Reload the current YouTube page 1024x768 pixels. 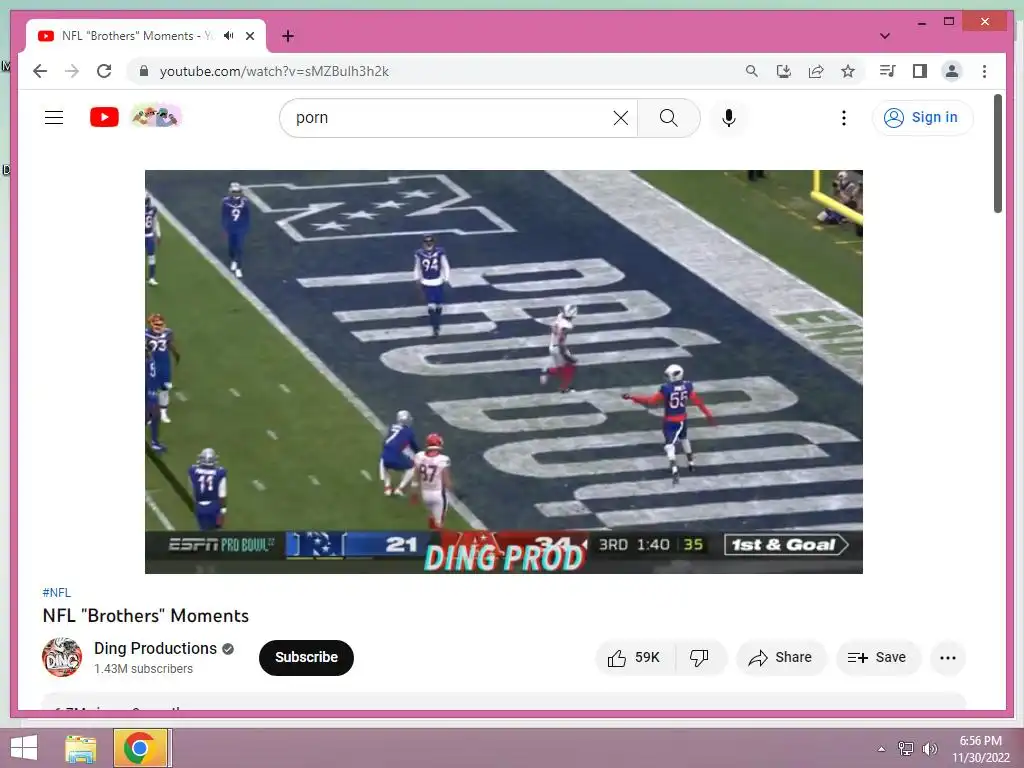coord(104,71)
